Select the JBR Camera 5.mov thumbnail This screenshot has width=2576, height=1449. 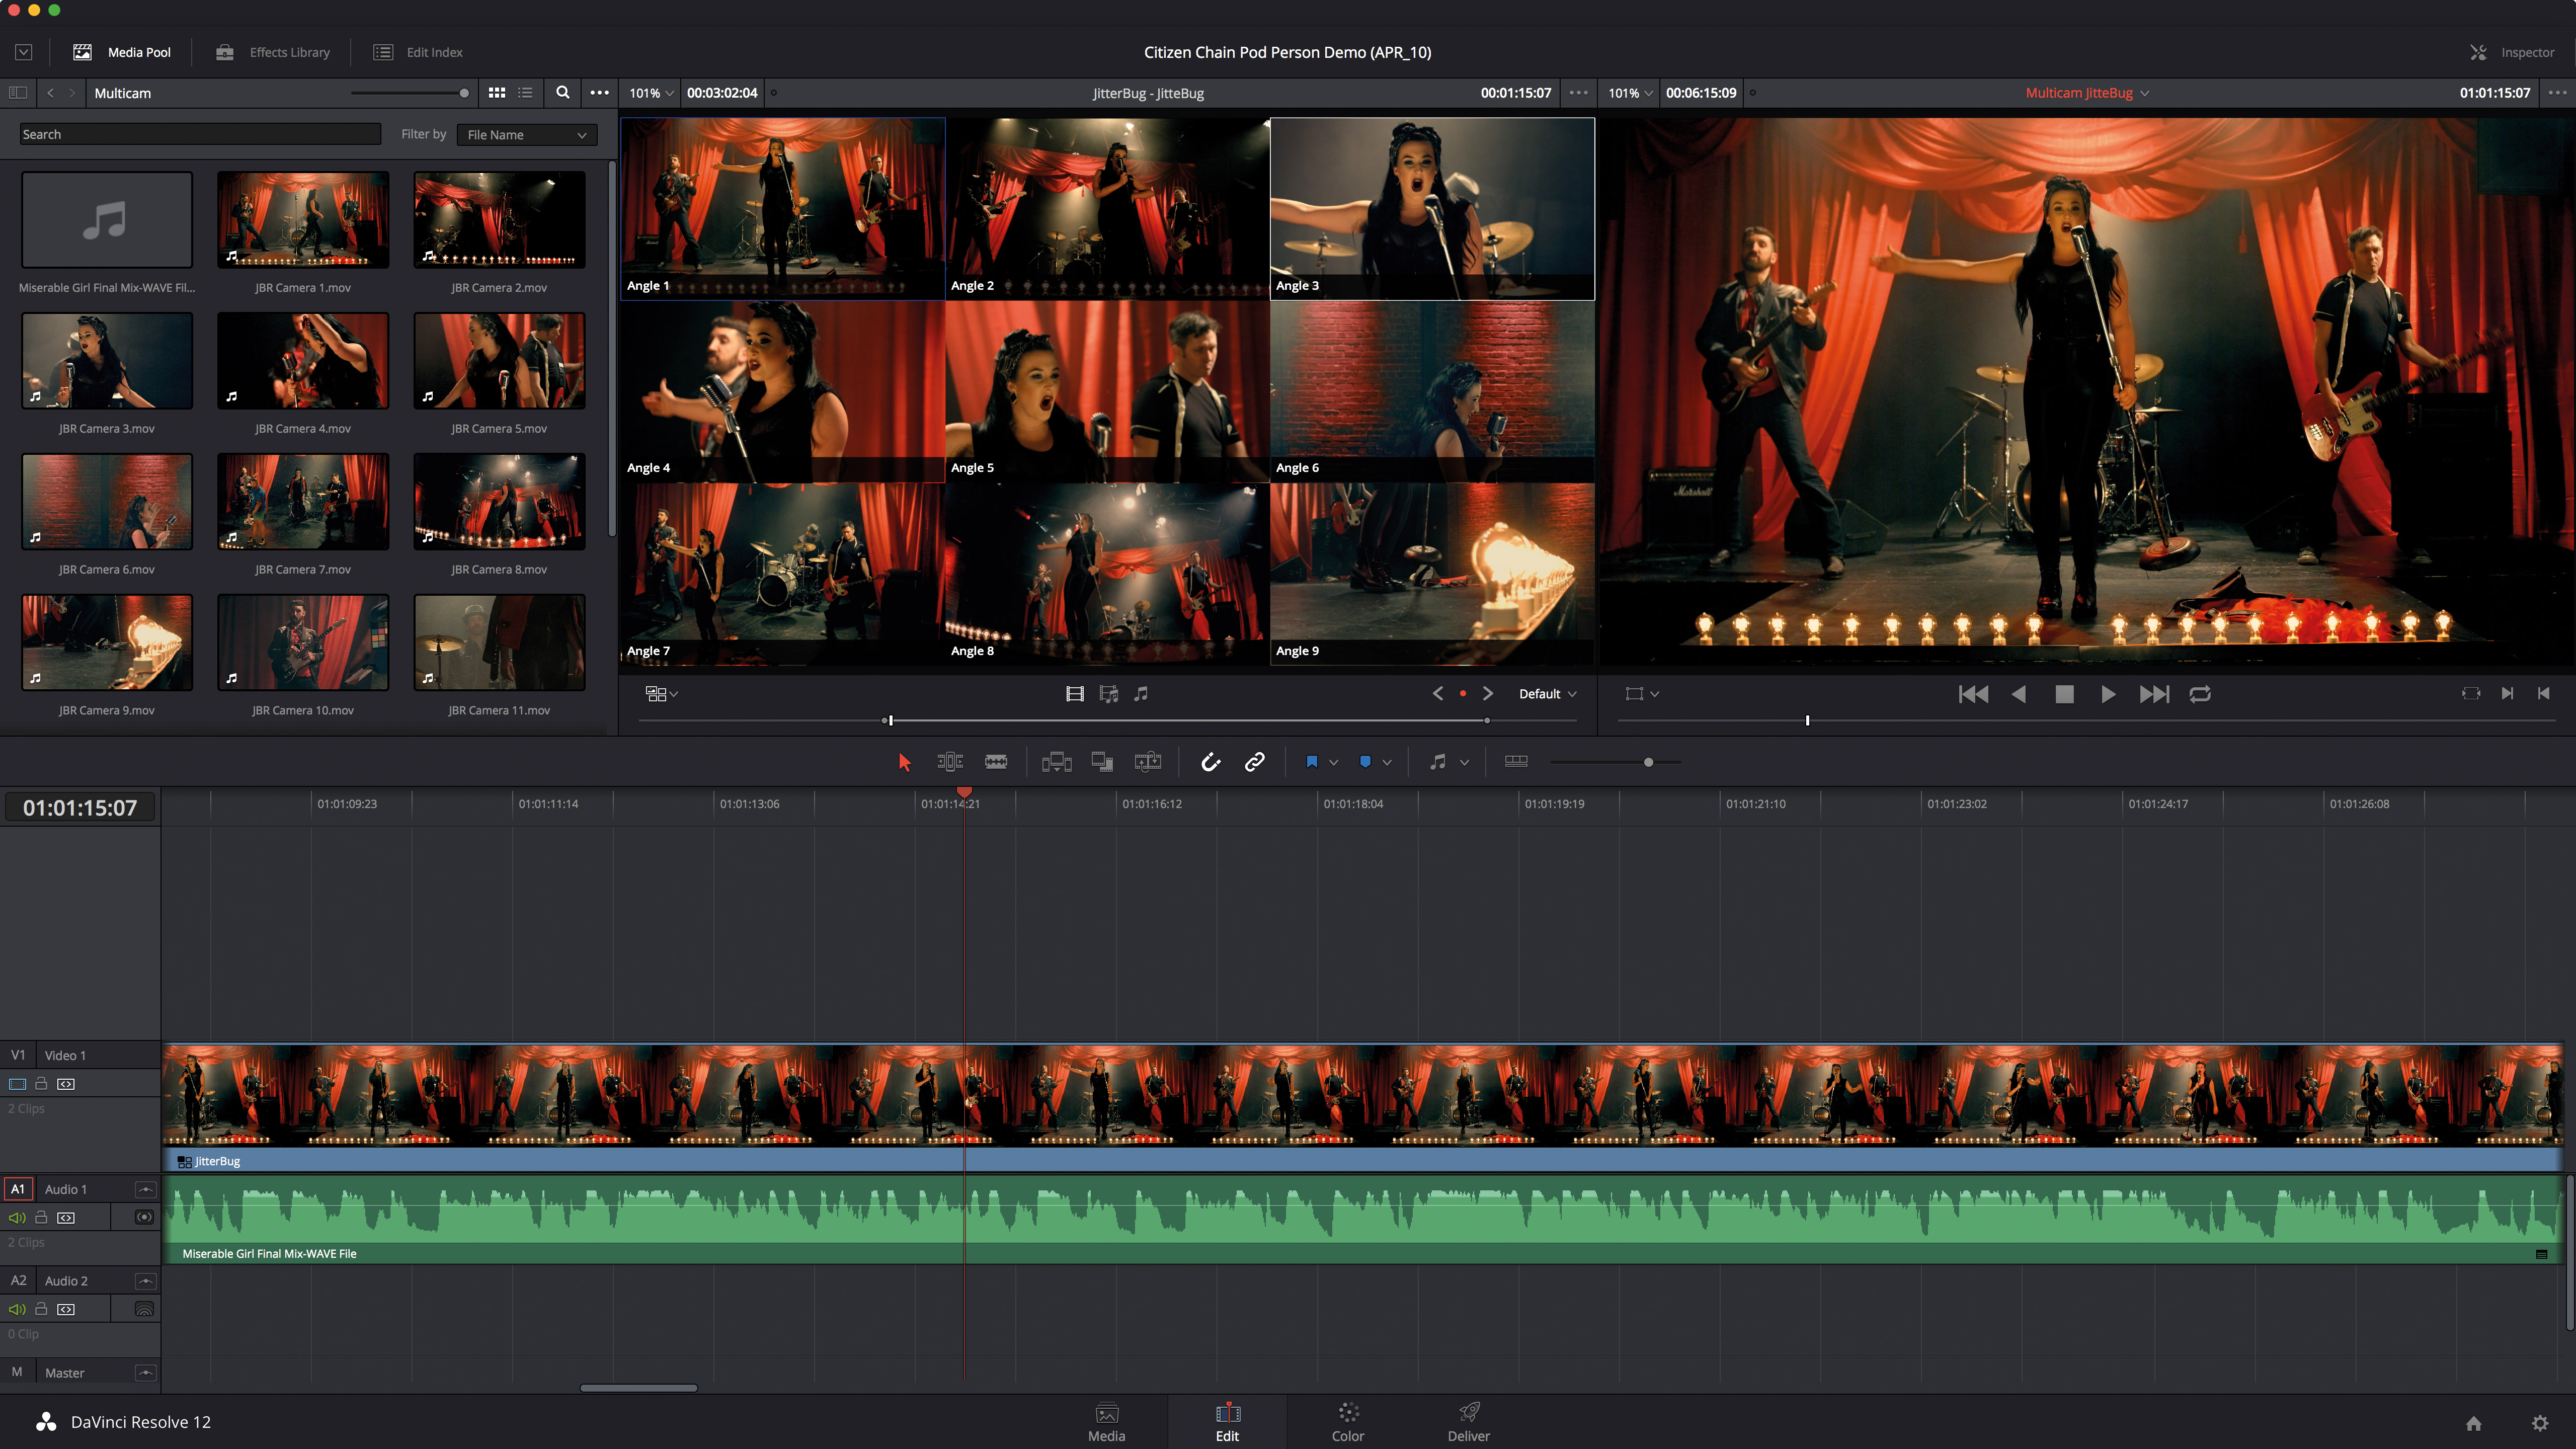(499, 361)
